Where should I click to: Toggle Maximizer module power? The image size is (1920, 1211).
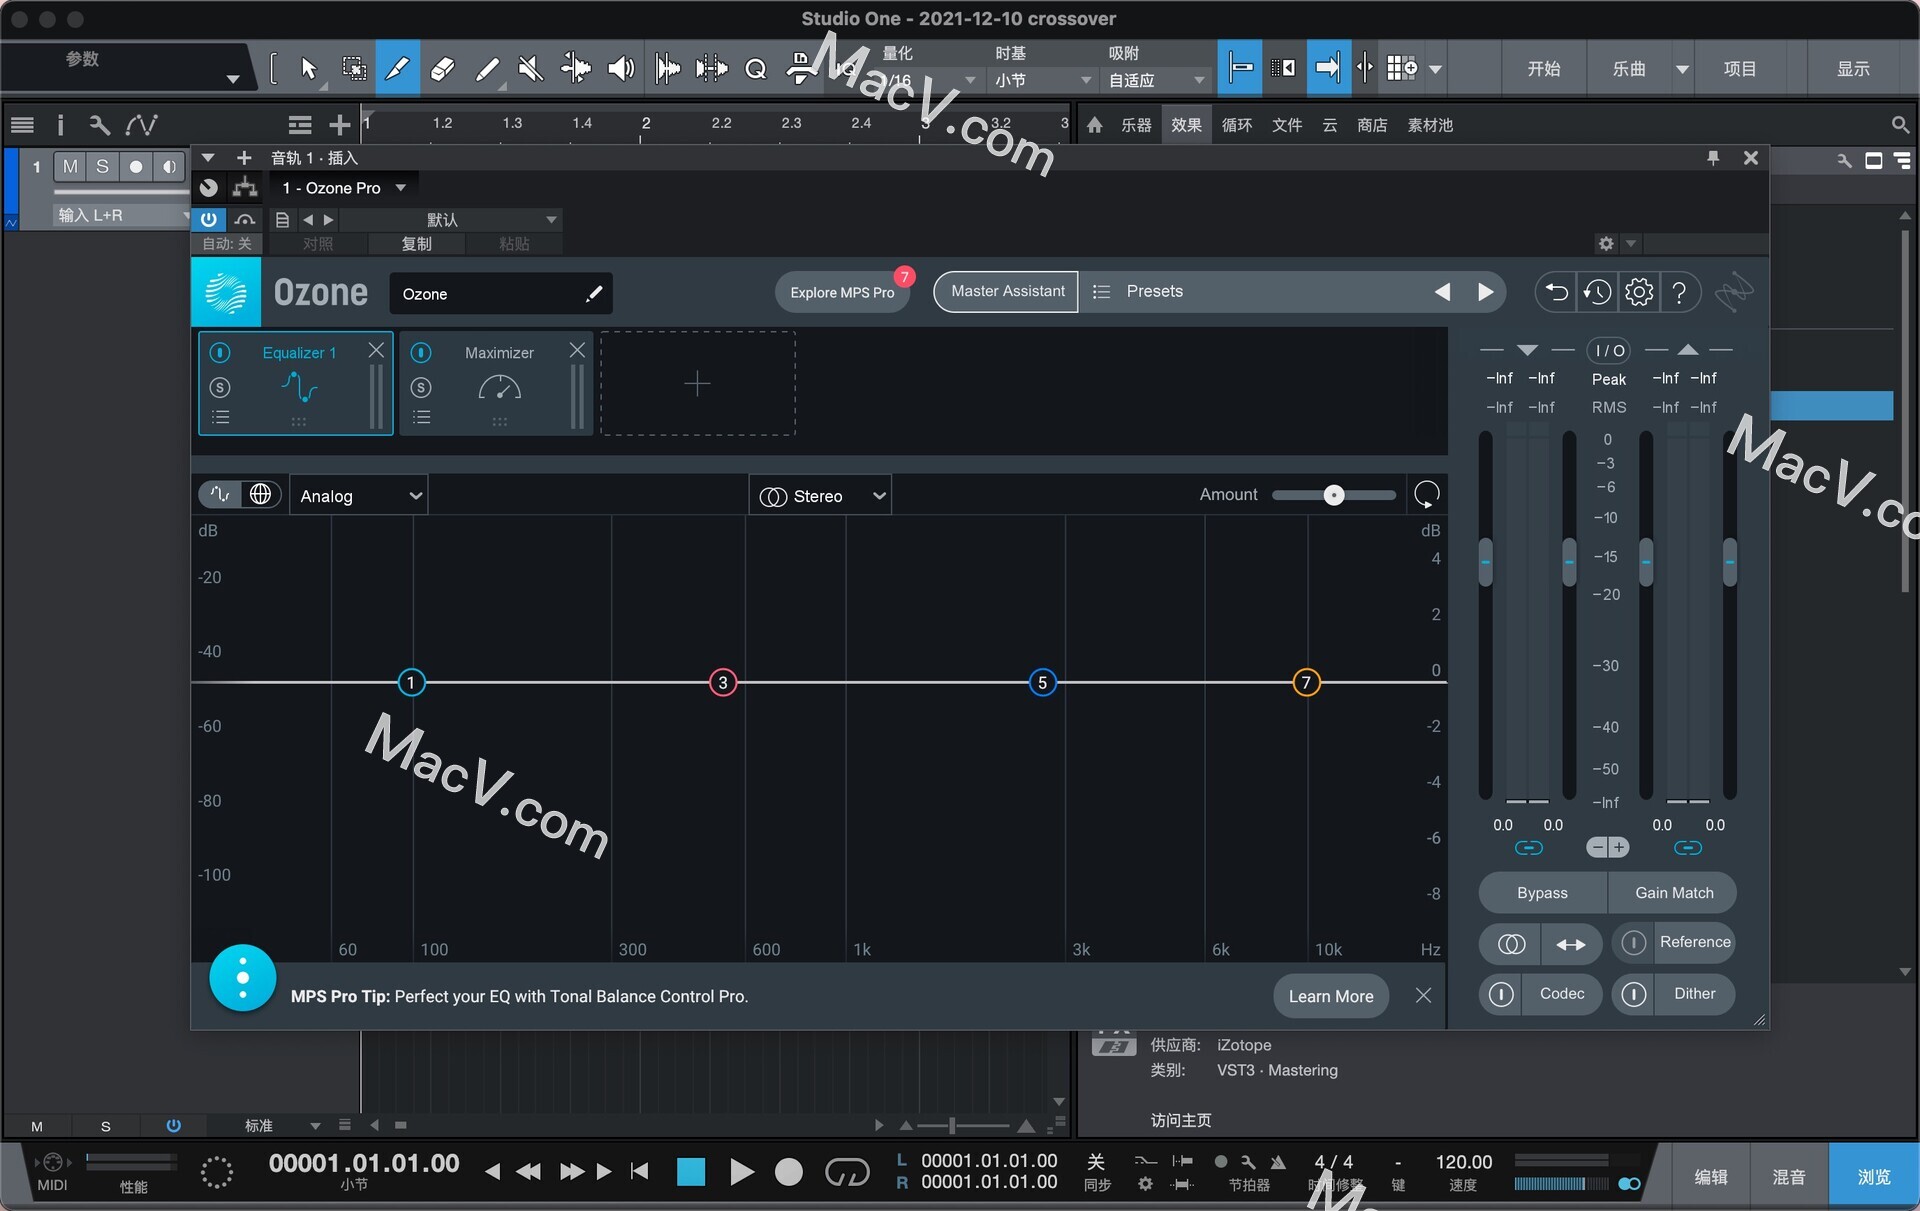422,352
